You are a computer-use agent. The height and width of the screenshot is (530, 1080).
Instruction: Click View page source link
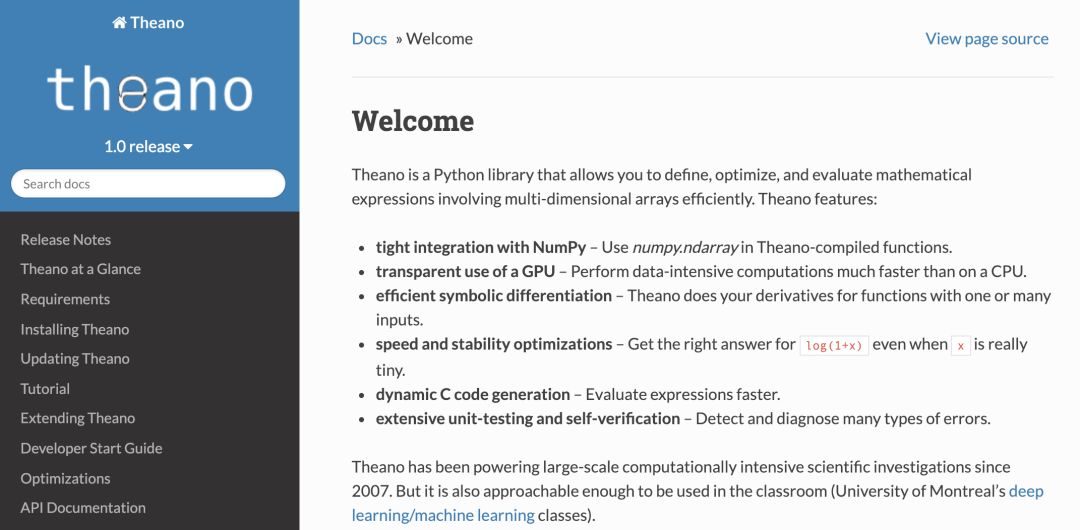coord(986,39)
